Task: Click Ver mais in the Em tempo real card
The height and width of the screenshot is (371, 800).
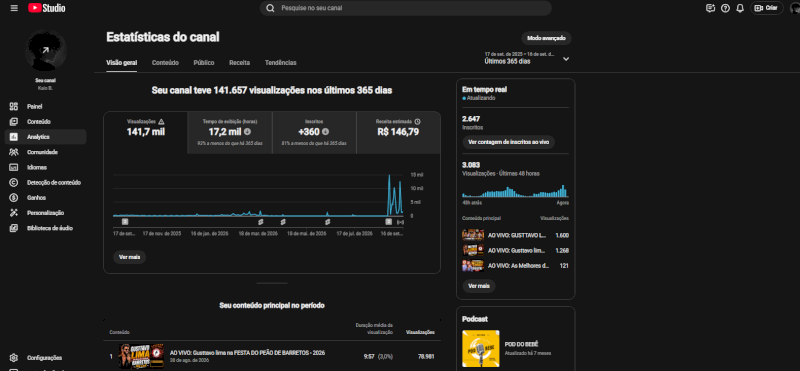Action: (x=479, y=286)
